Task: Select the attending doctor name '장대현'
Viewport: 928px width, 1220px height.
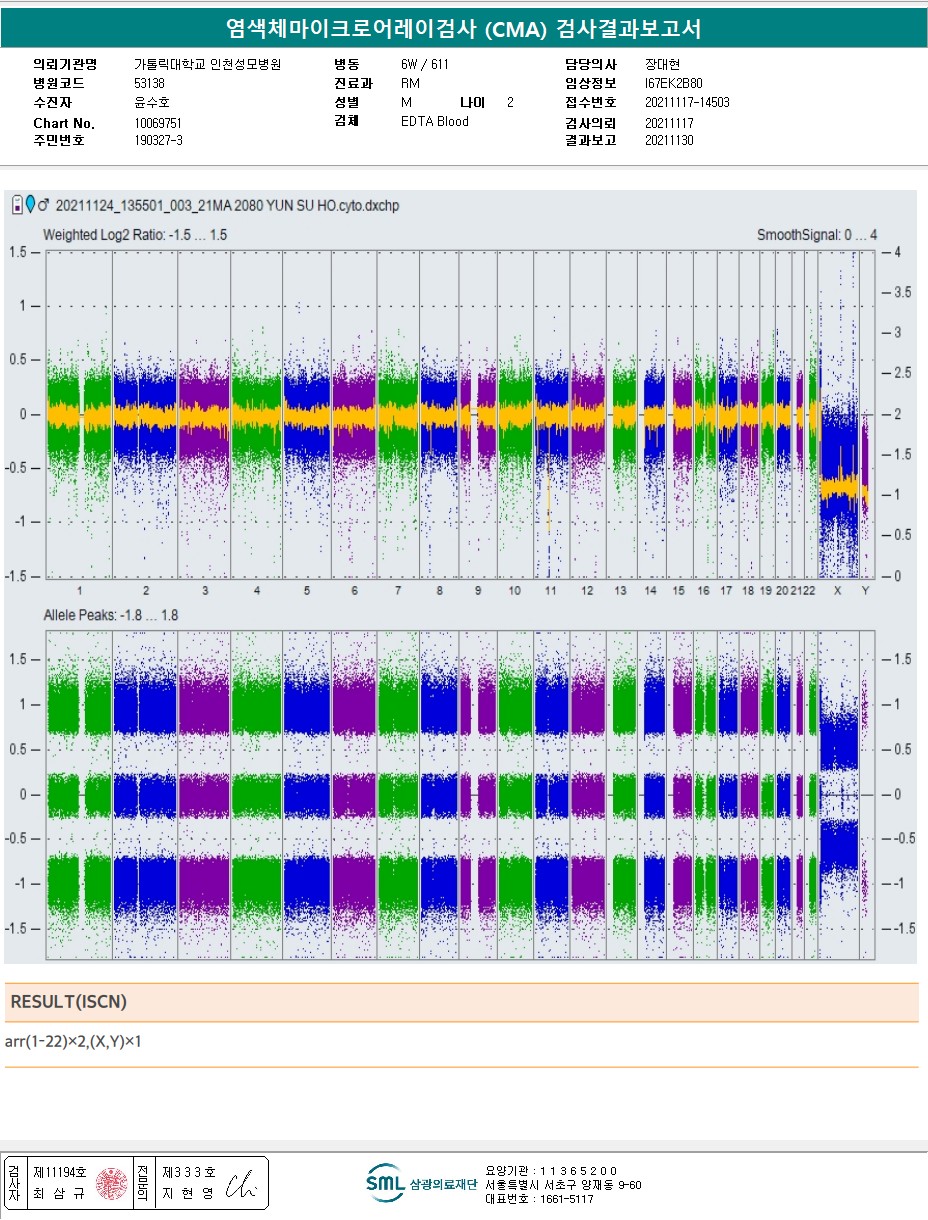Action: point(662,63)
